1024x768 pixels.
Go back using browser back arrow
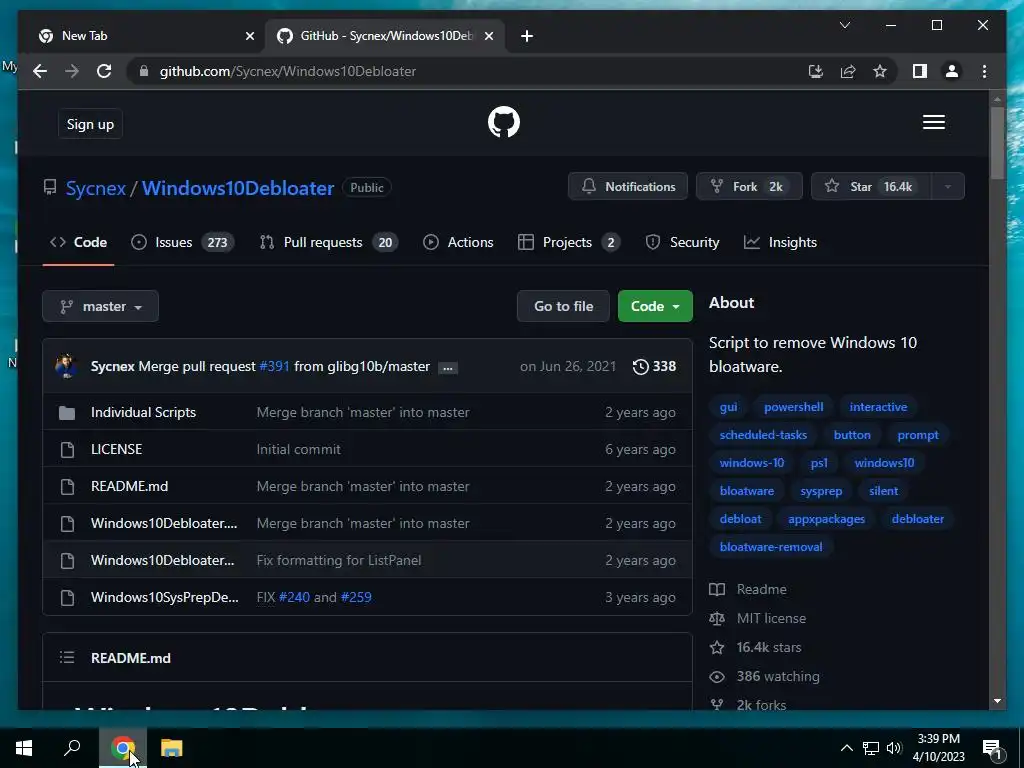click(40, 71)
